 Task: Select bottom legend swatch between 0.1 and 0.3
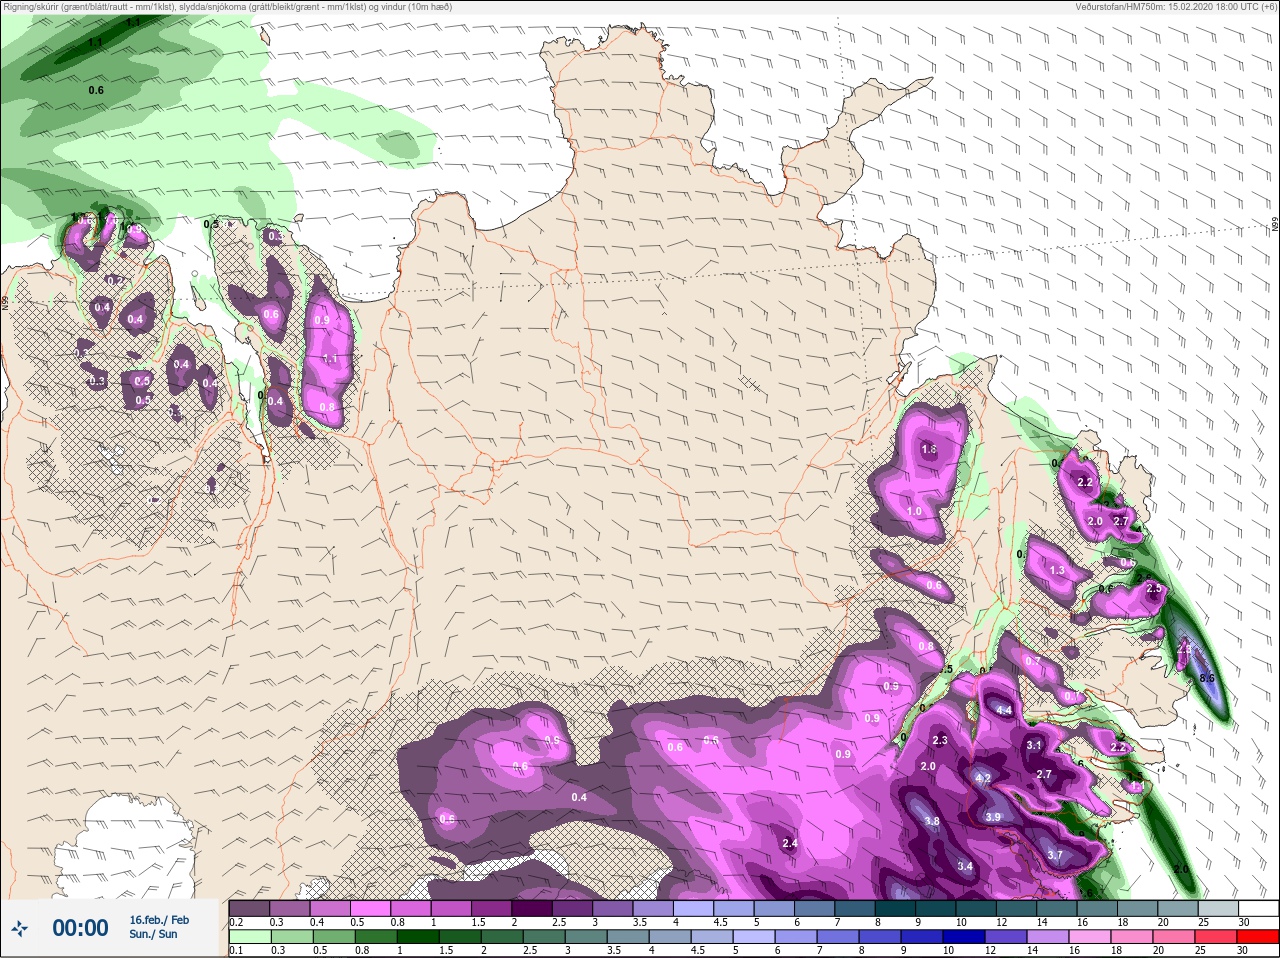(x=250, y=937)
